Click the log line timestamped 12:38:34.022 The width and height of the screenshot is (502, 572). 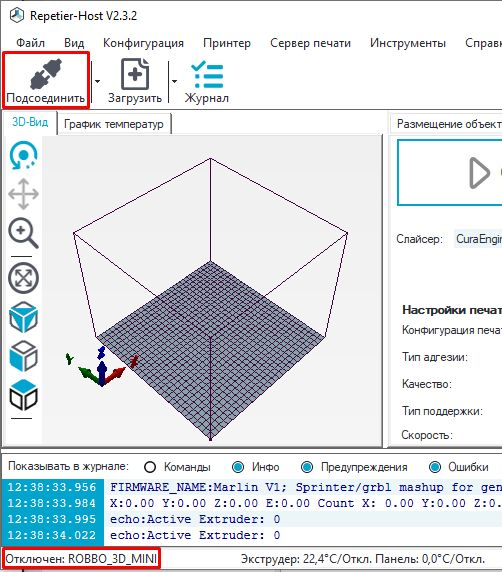tap(252, 535)
